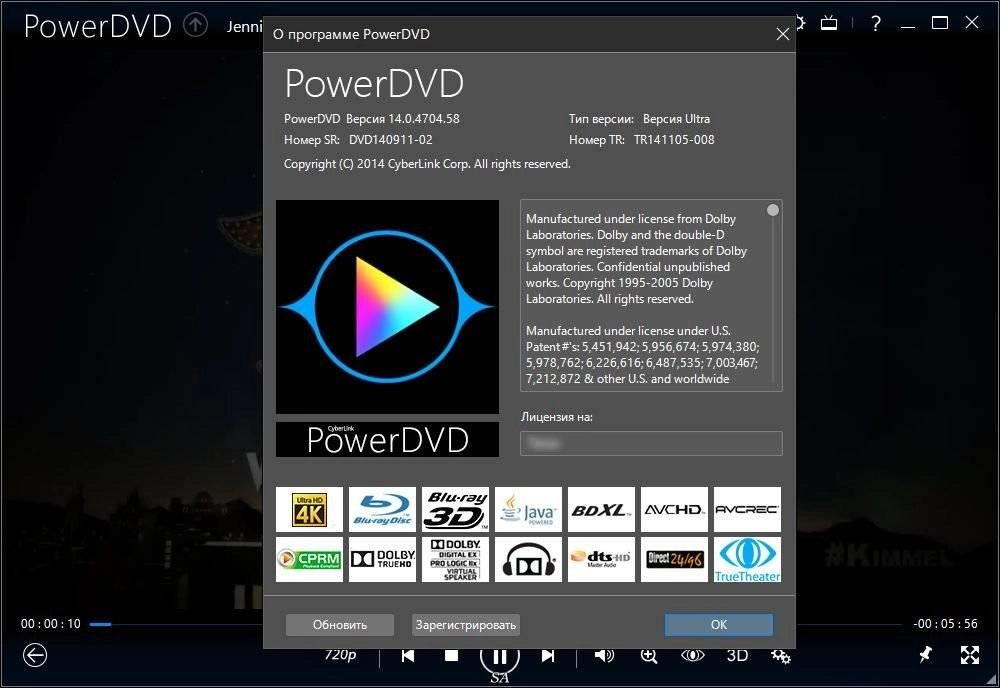Click the Dolby TrueHD logo
Image resolution: width=1000 pixels, height=688 pixels.
click(382, 559)
